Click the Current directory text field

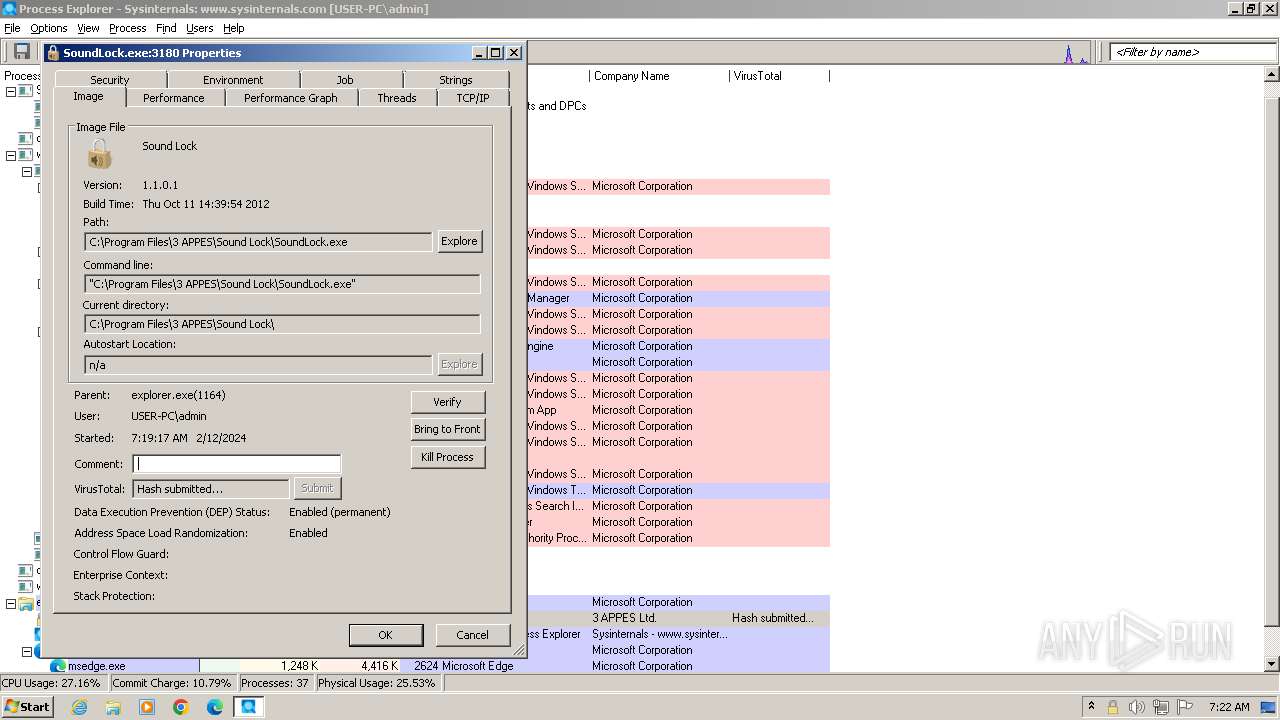coord(282,324)
